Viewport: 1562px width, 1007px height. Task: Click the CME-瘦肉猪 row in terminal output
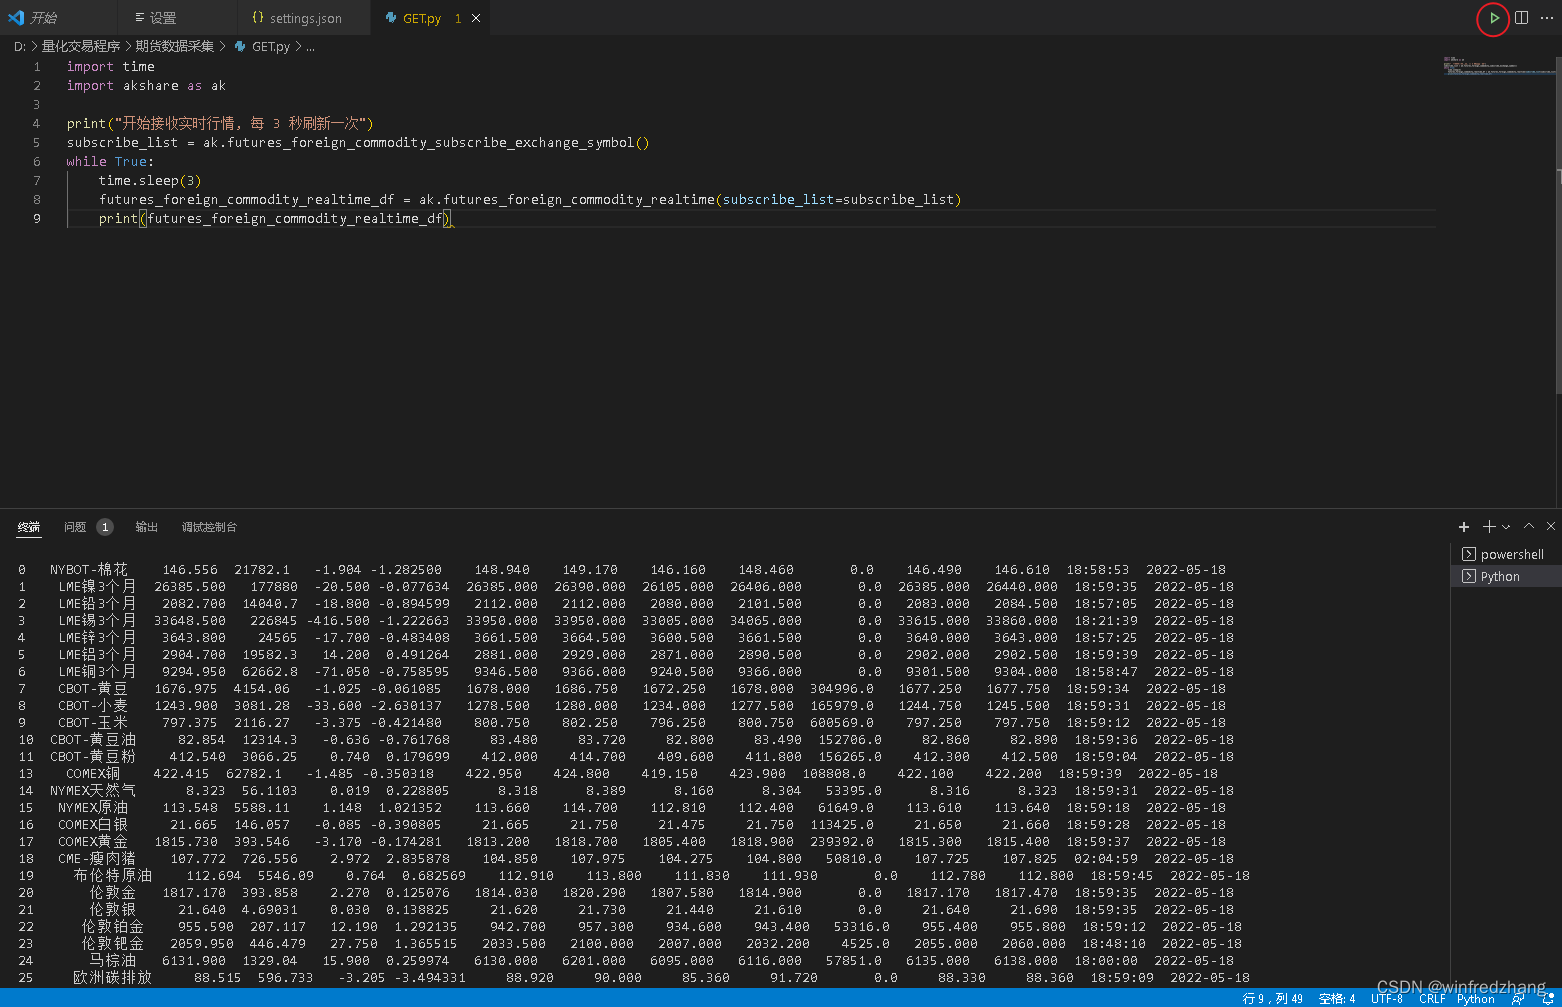[x=626, y=858]
